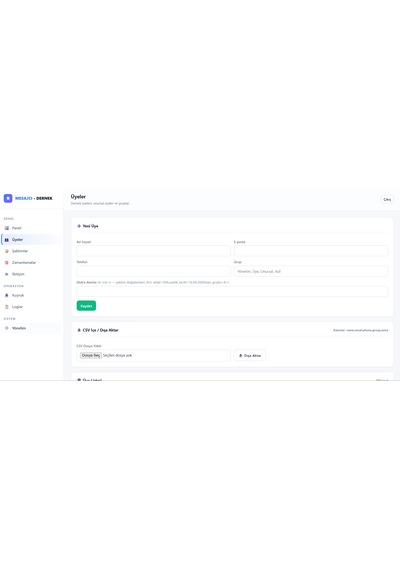
Task: Open Şablonlar in the sidebar
Action: (x=31, y=251)
